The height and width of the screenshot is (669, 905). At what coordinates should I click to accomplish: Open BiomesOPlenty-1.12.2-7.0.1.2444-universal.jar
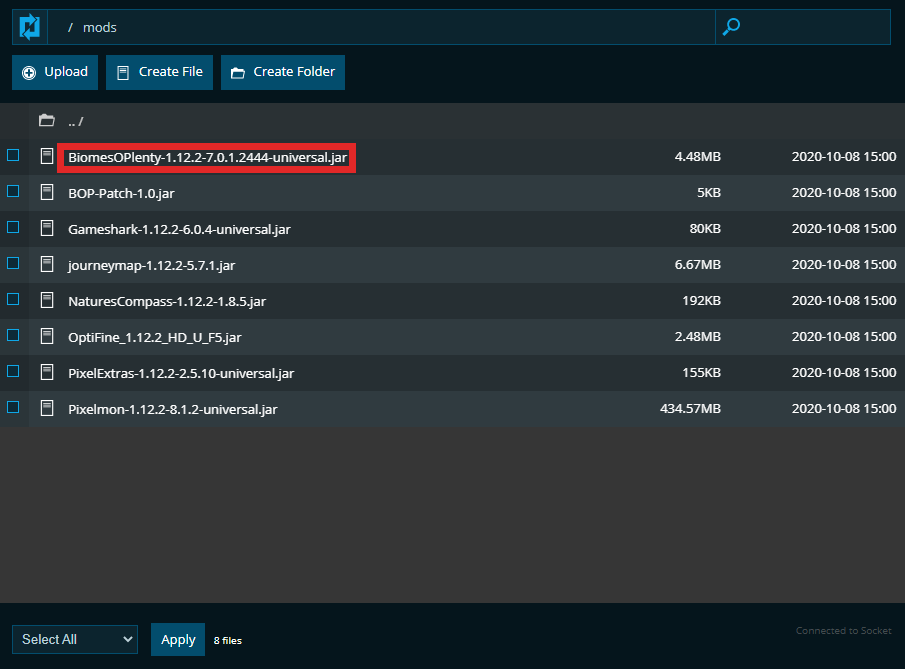[207, 158]
